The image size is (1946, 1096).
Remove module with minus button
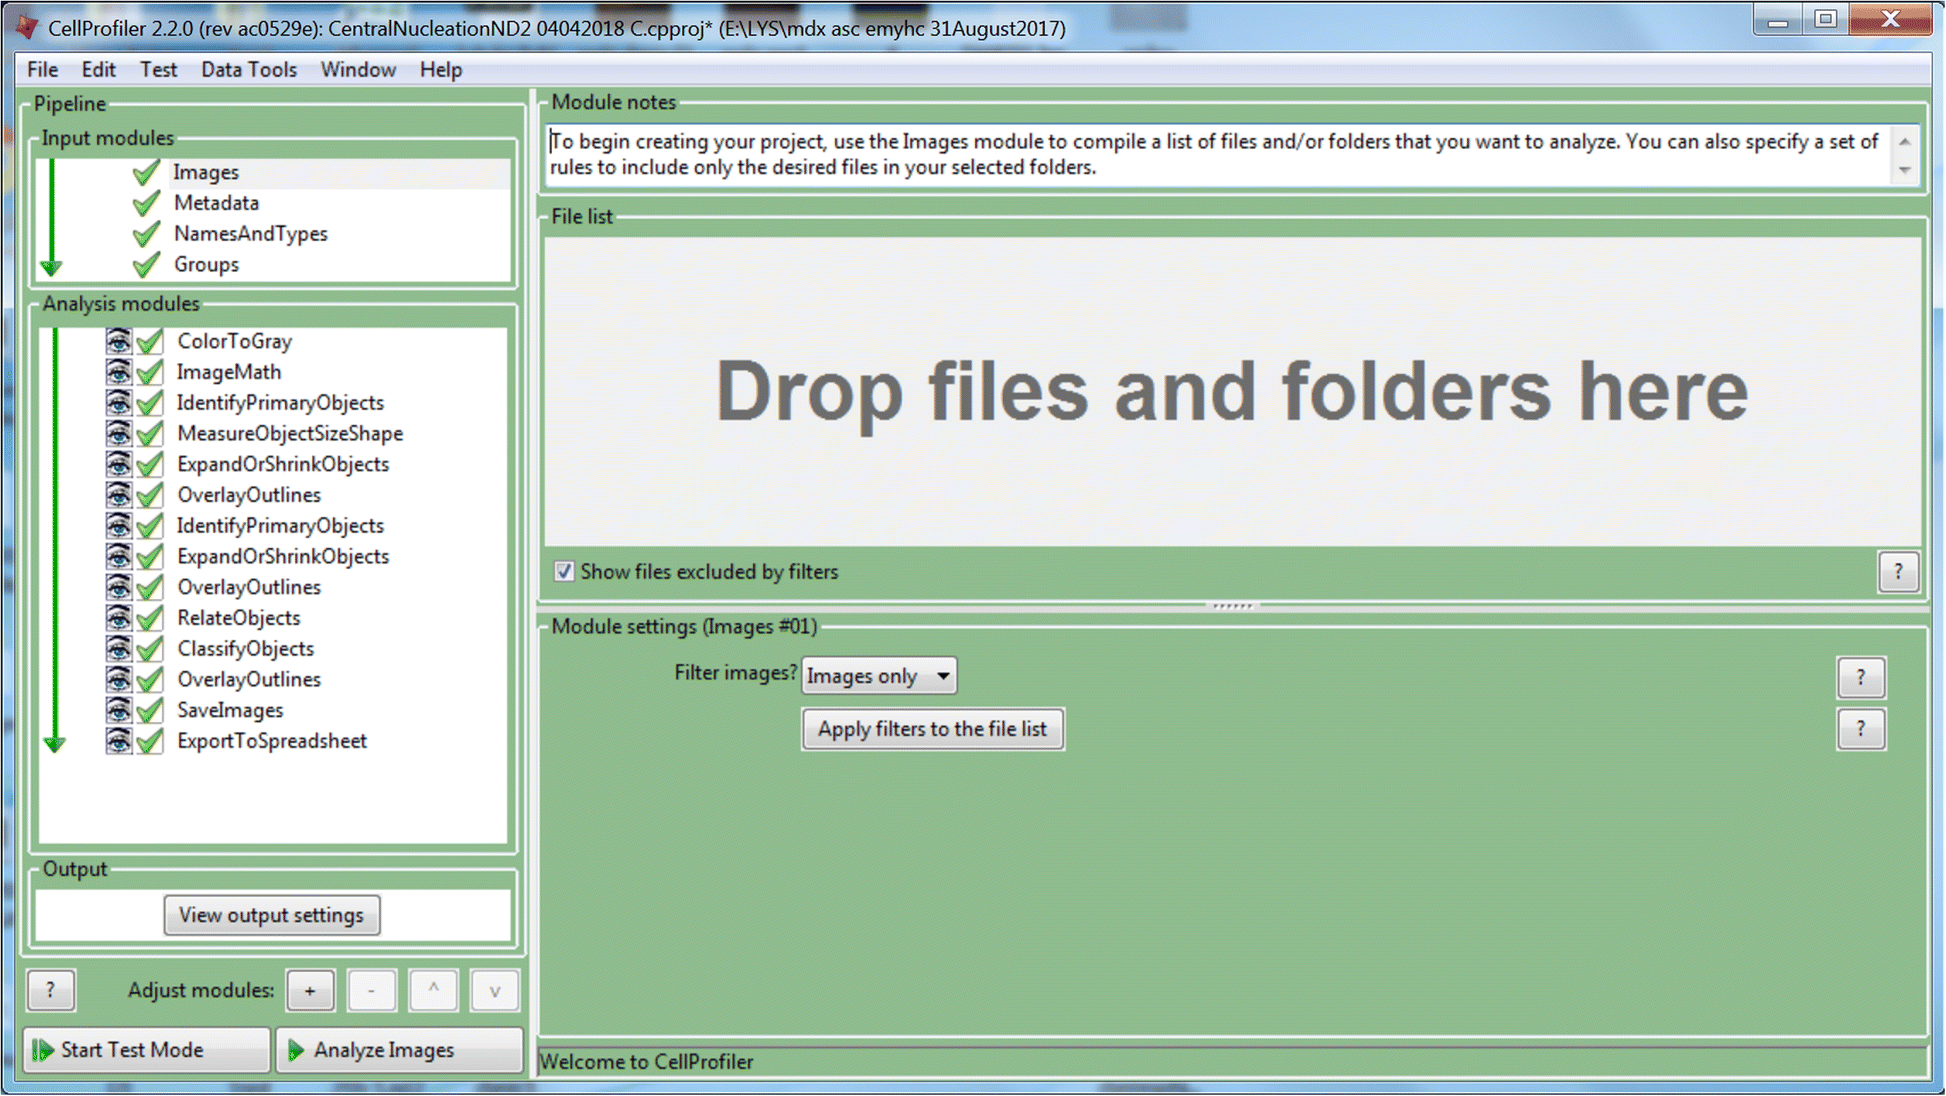(372, 990)
